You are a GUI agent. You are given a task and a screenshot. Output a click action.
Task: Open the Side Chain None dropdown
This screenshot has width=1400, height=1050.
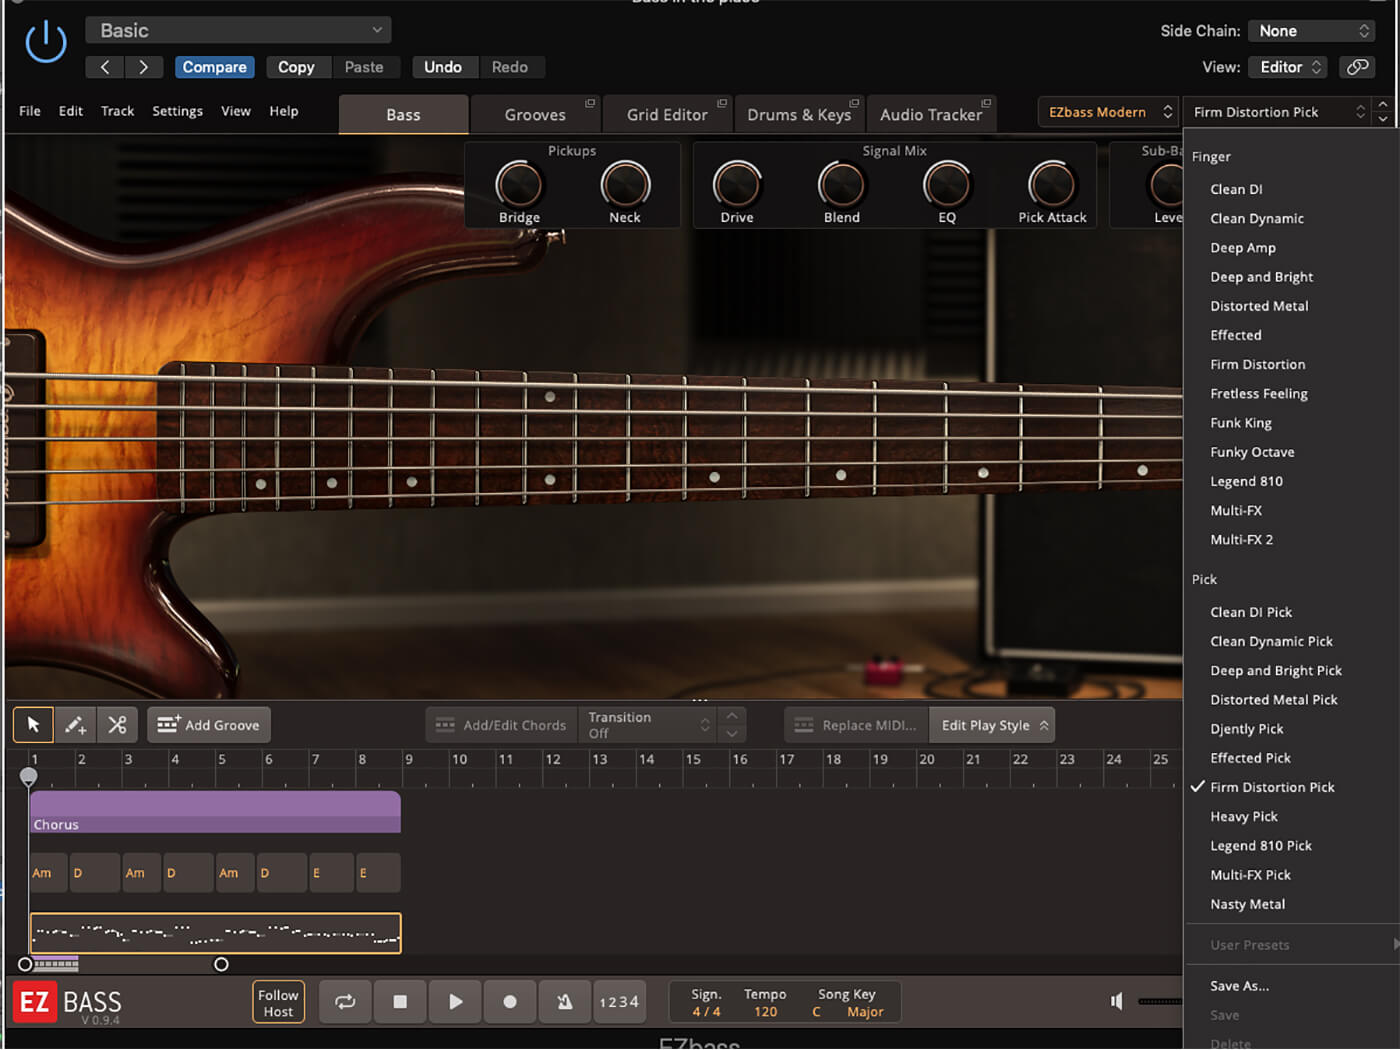coord(1310,31)
